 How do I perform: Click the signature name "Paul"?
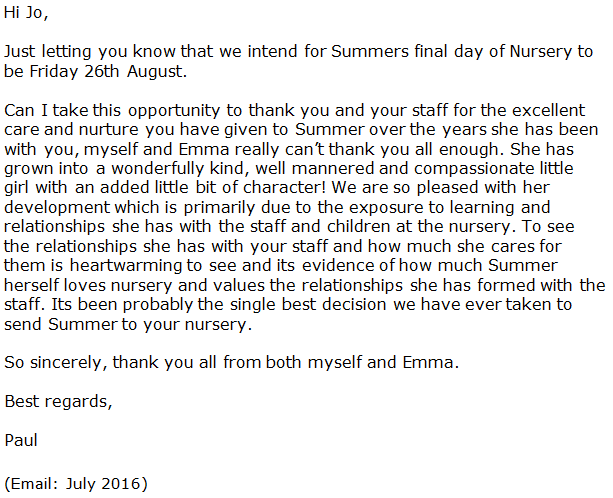21,440
